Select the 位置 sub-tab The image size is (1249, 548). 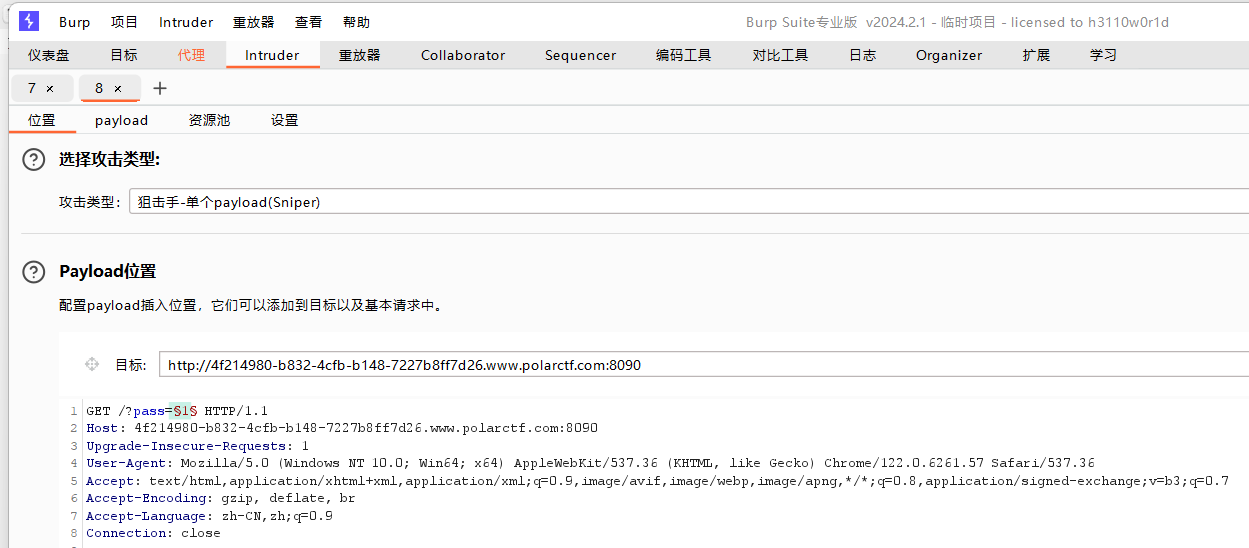click(42, 120)
